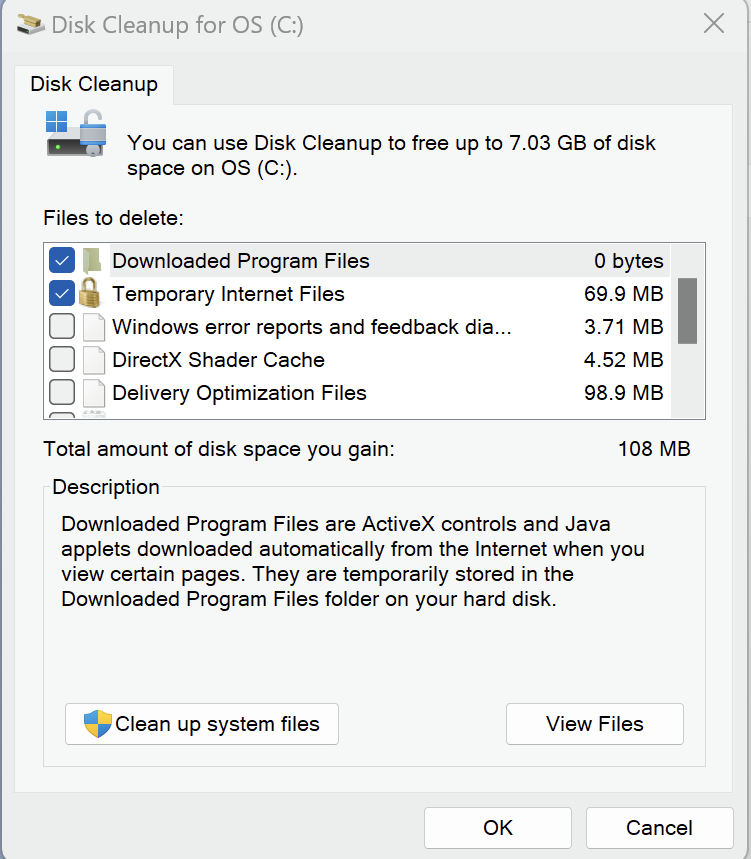The width and height of the screenshot is (751, 859).
Task: Close the Disk Cleanup window
Action: [714, 24]
